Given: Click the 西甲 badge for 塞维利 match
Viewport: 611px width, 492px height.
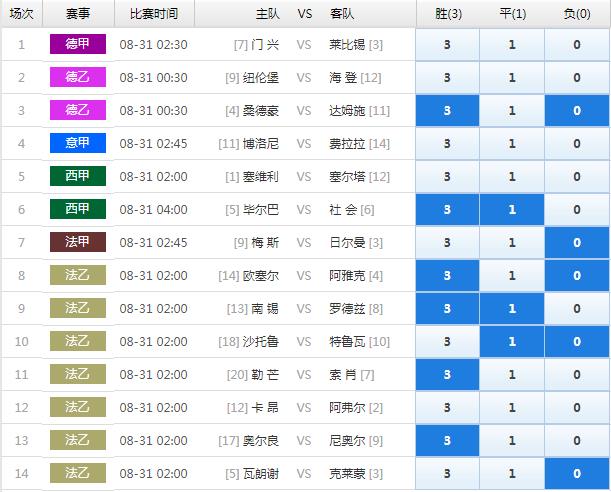Looking at the screenshot, I should coord(77,176).
